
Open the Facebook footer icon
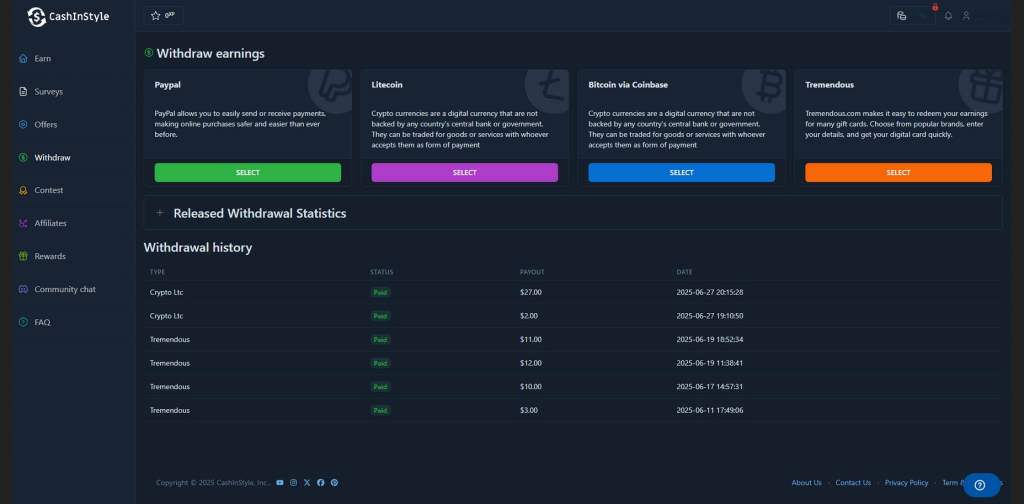(x=321, y=482)
